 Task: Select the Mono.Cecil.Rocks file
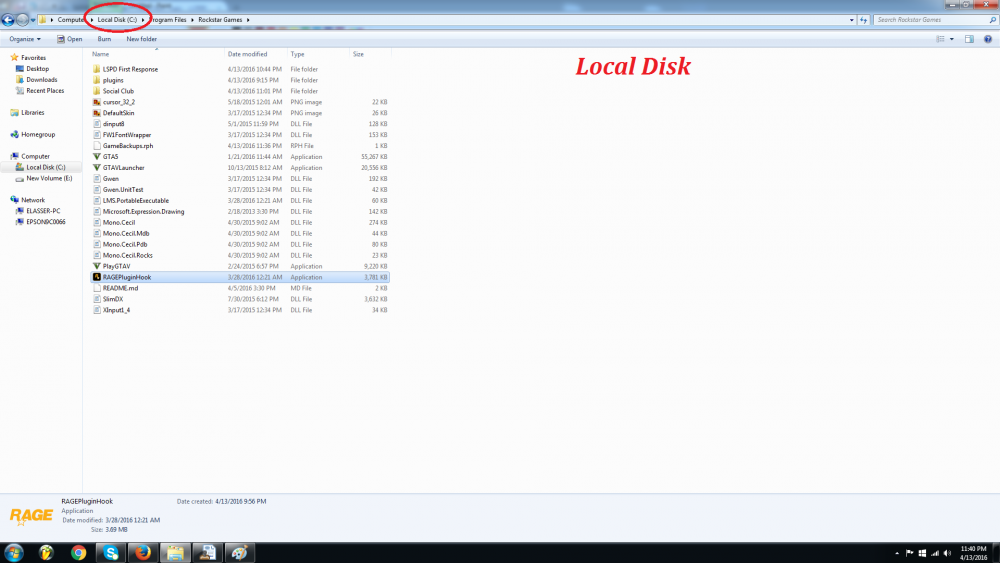pyautogui.click(x=128, y=255)
